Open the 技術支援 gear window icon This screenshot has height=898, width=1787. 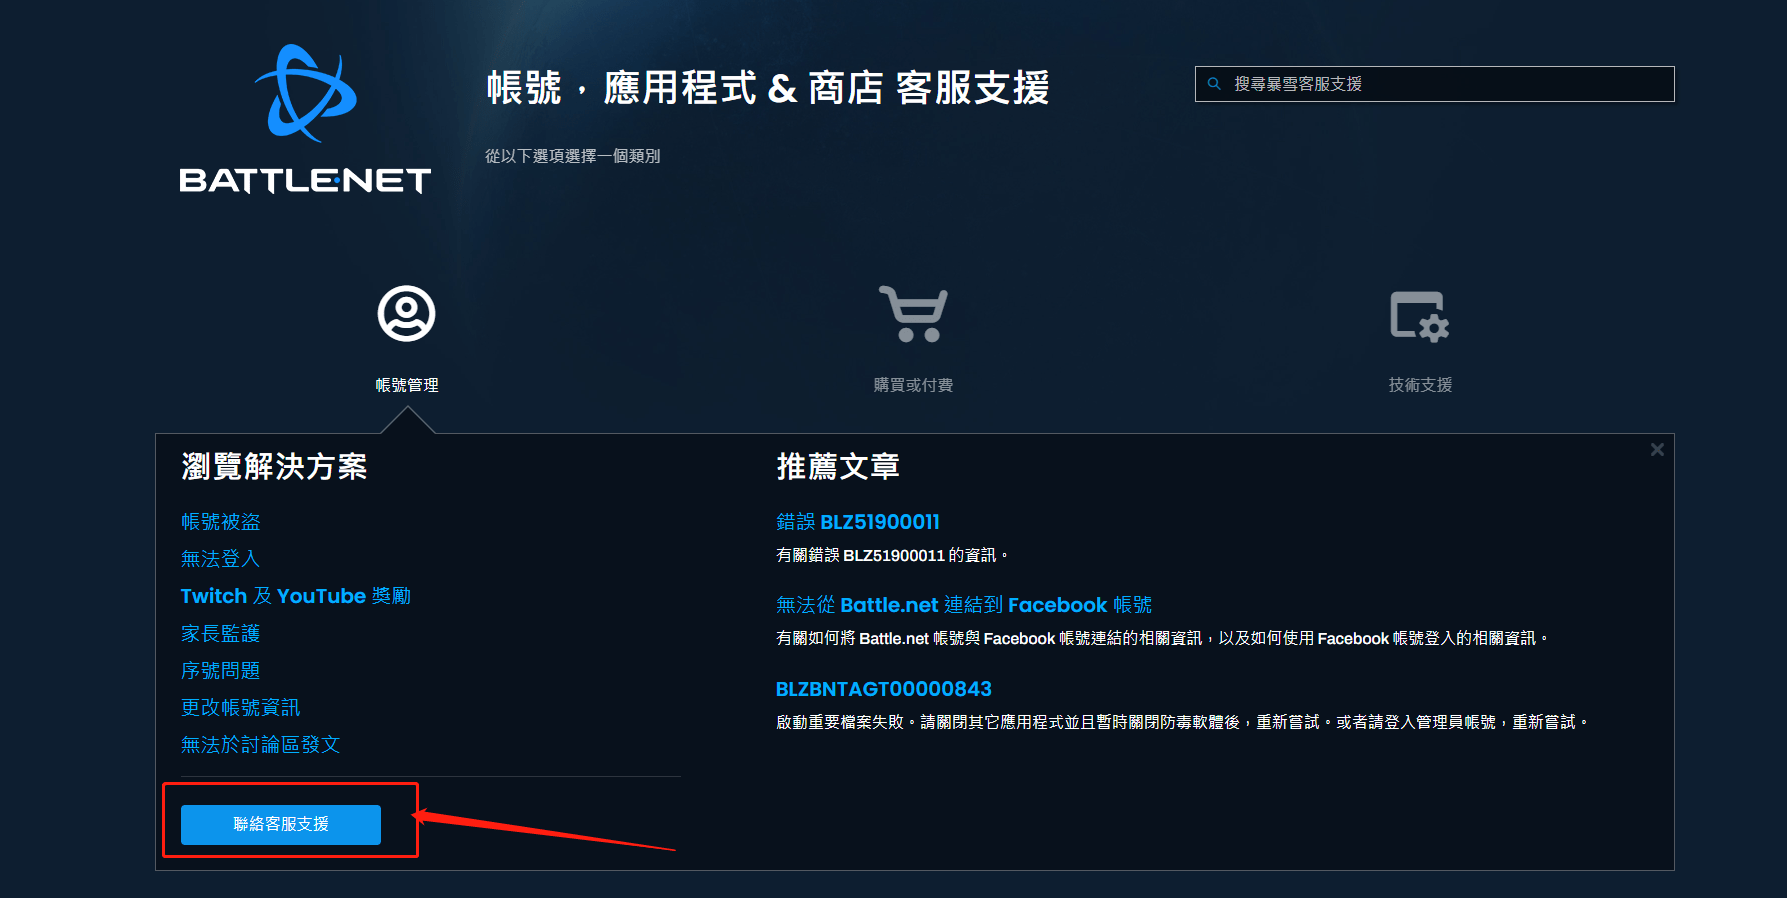click(x=1420, y=316)
